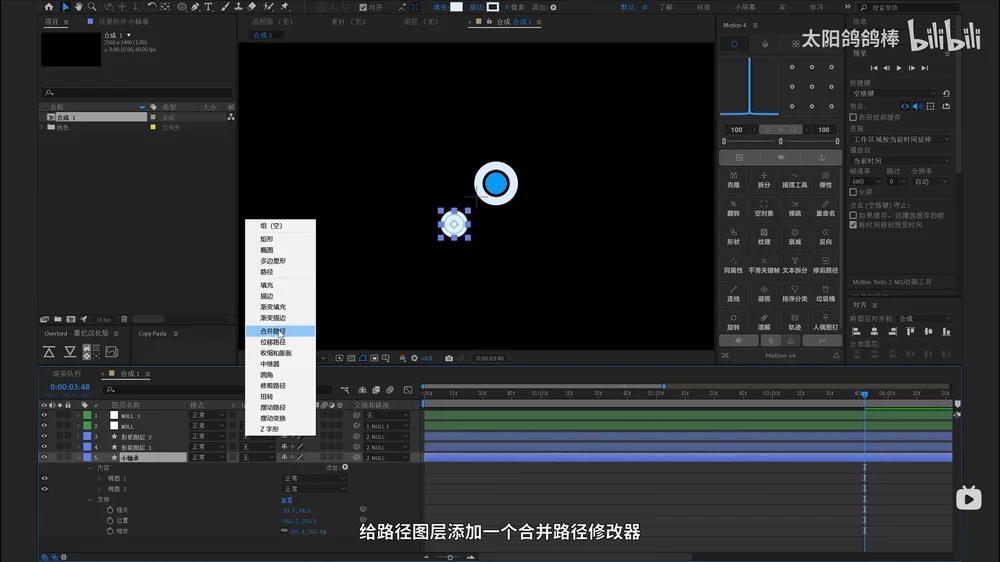Select the Type text tool

pos(209,7)
